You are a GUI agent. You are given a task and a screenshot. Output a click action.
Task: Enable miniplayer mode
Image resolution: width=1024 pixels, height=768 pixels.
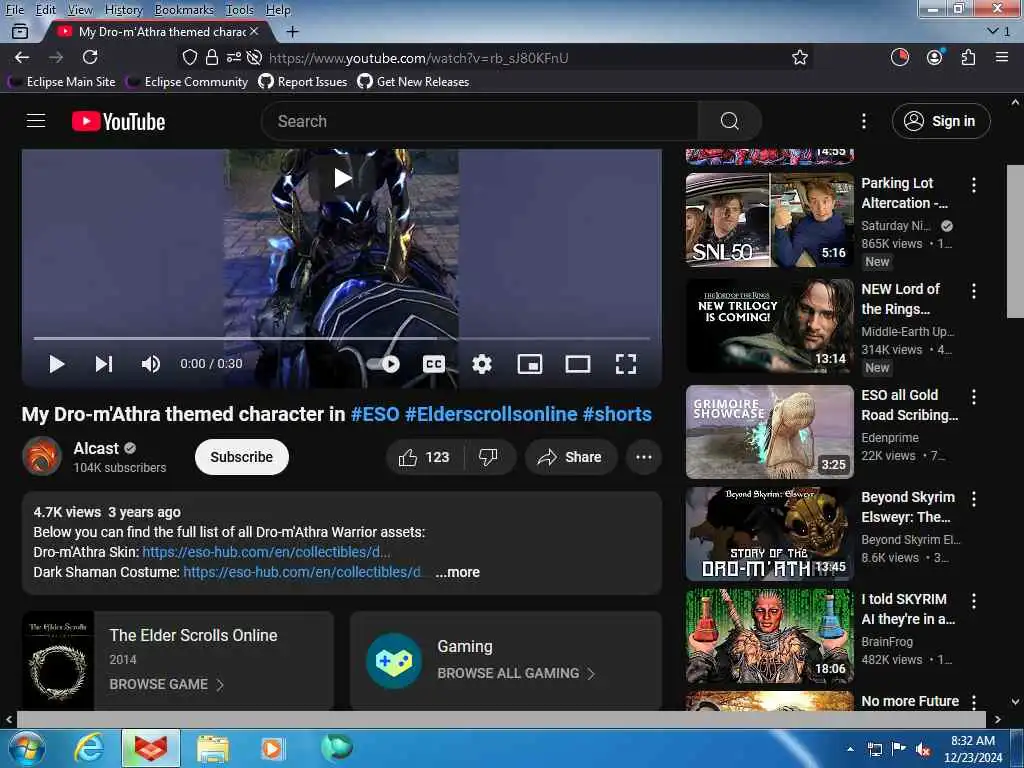pos(530,364)
